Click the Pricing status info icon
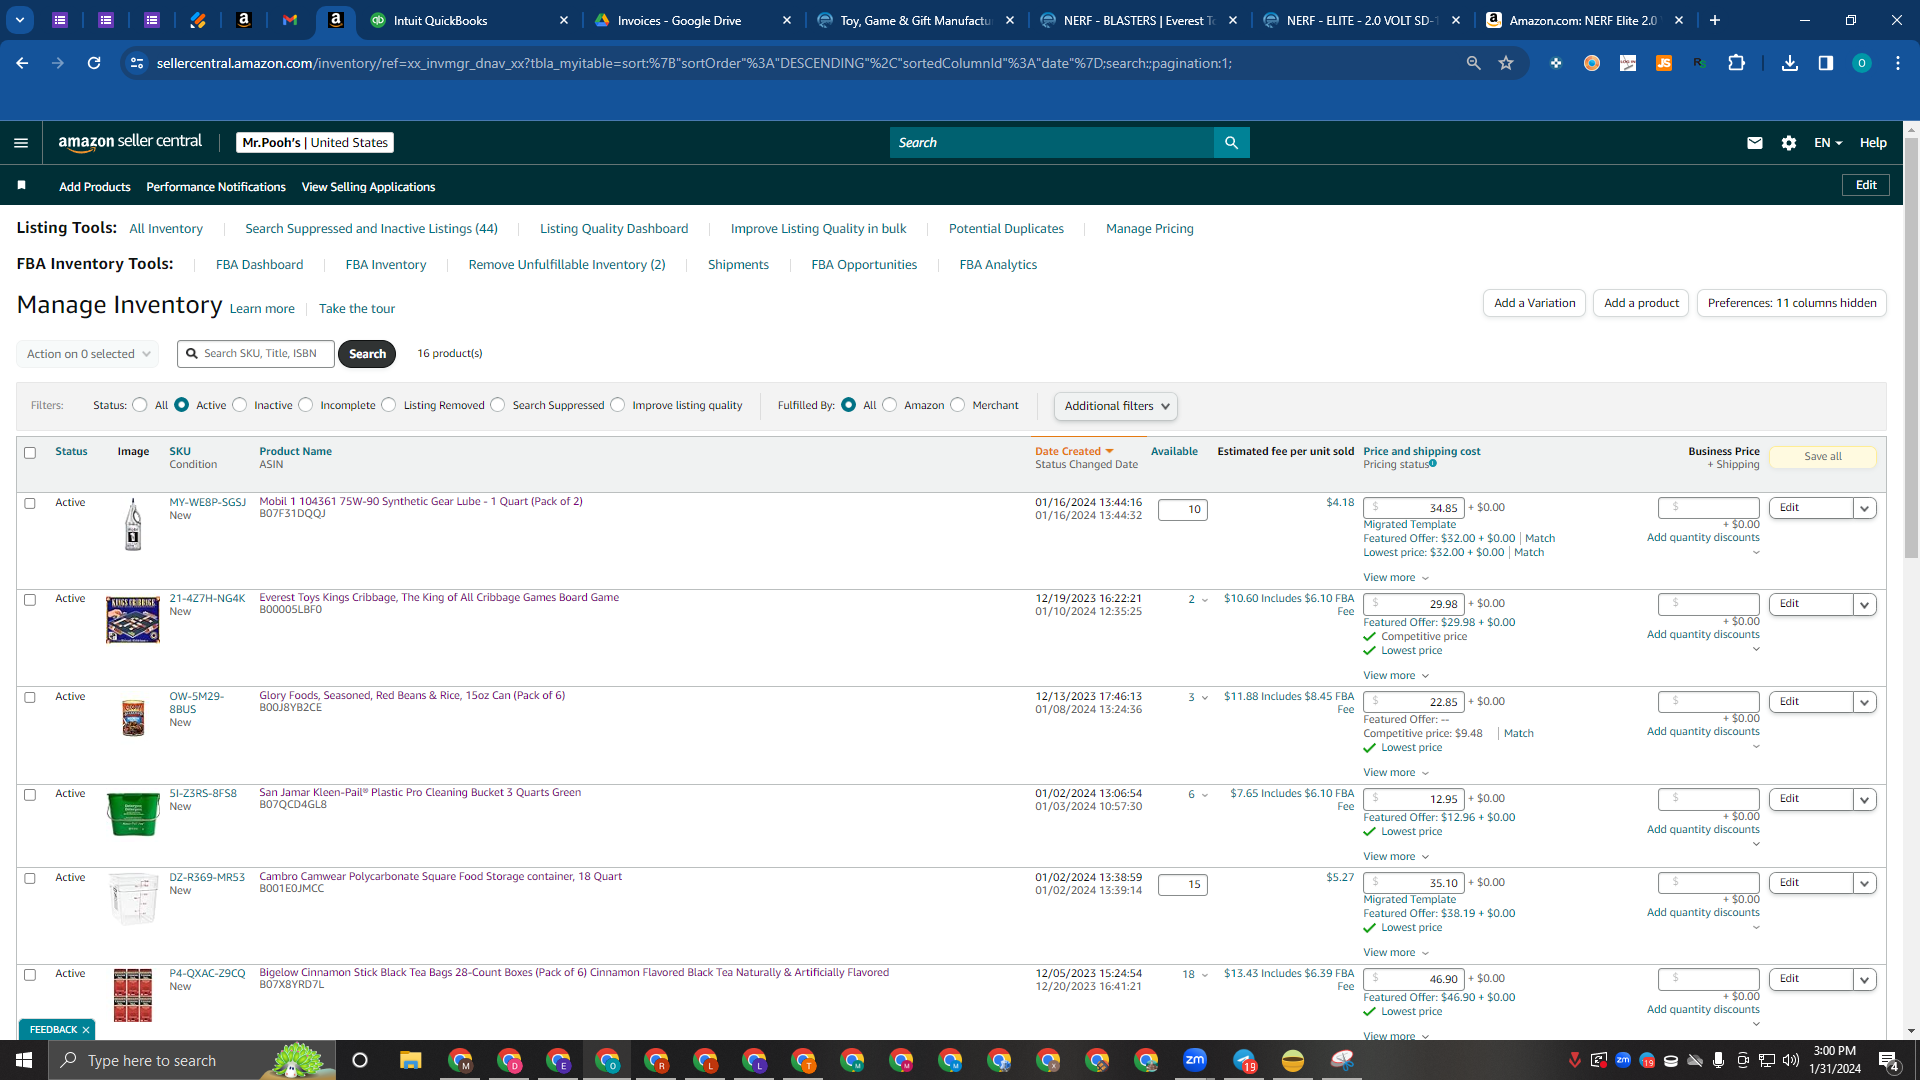The height and width of the screenshot is (1080, 1920). click(x=1433, y=463)
